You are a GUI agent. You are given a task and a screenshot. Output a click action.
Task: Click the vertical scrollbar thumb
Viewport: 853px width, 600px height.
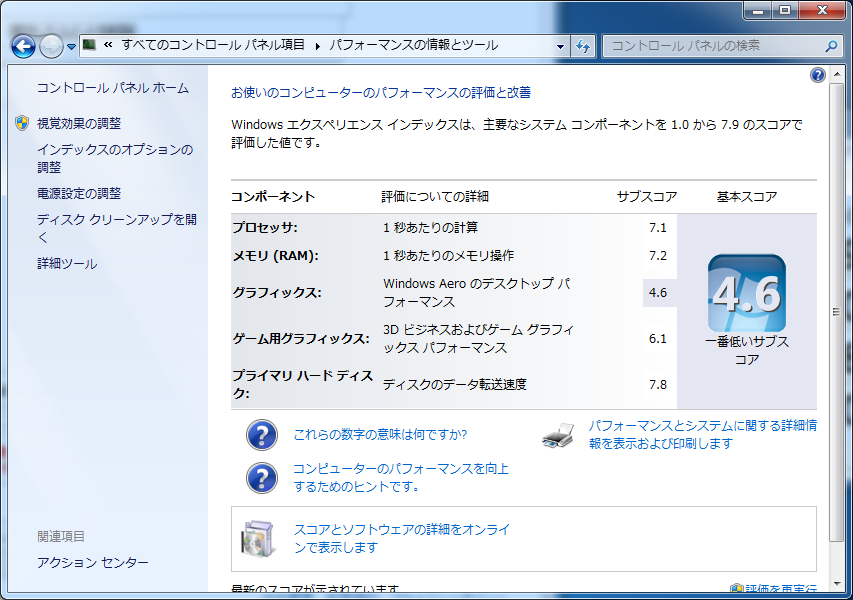[x=836, y=312]
